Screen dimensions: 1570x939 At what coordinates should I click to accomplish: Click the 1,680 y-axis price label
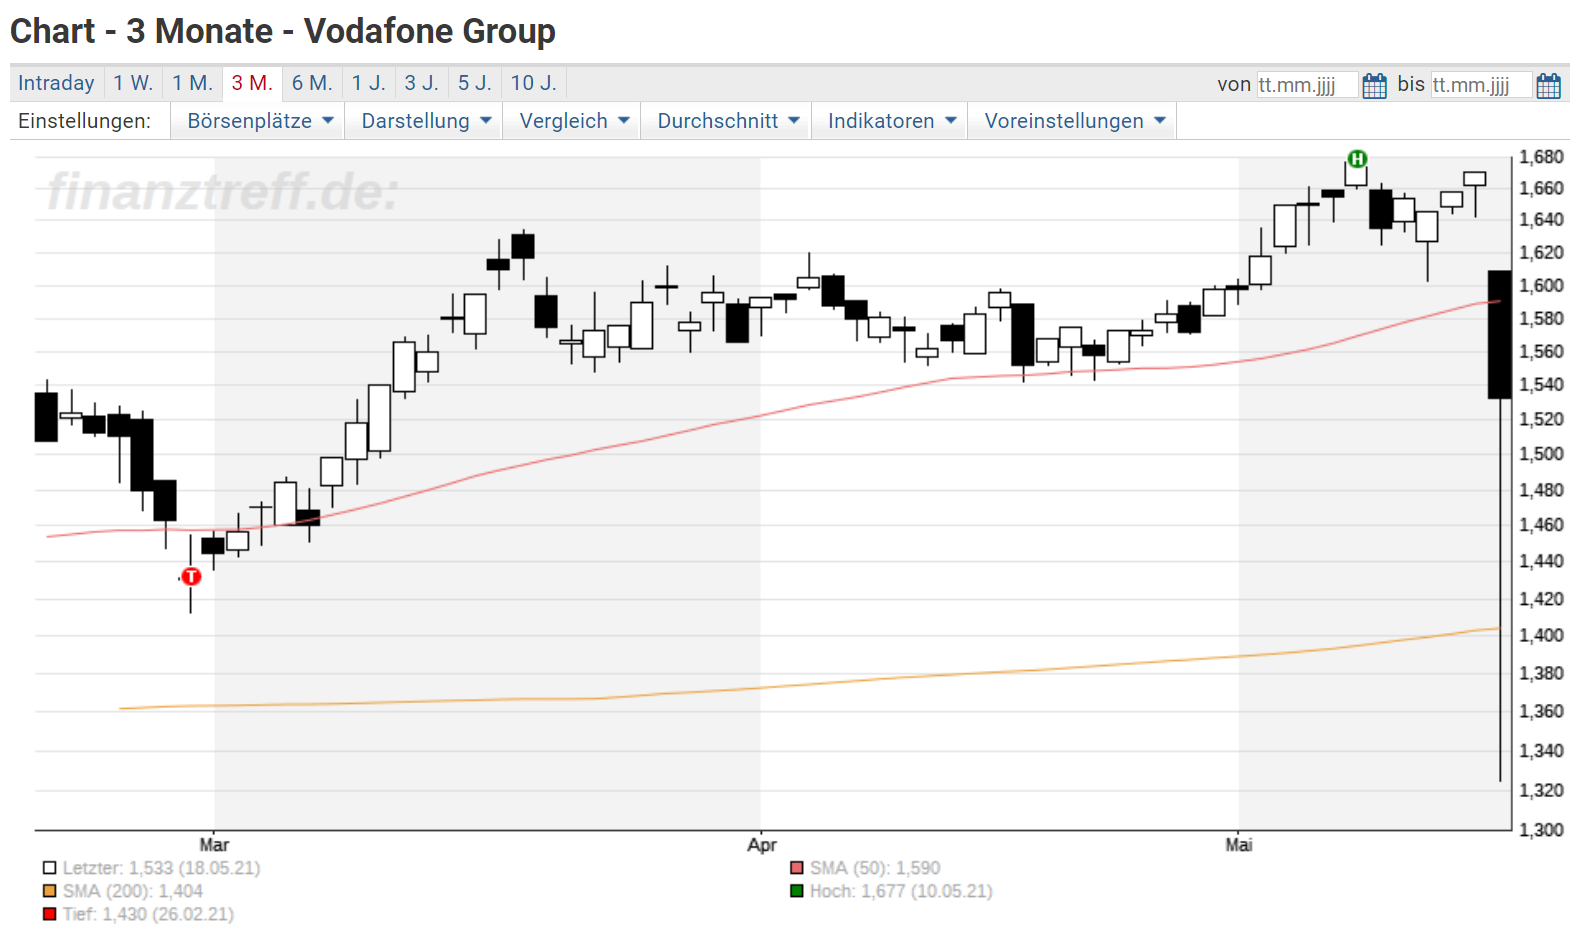[x=1541, y=157]
